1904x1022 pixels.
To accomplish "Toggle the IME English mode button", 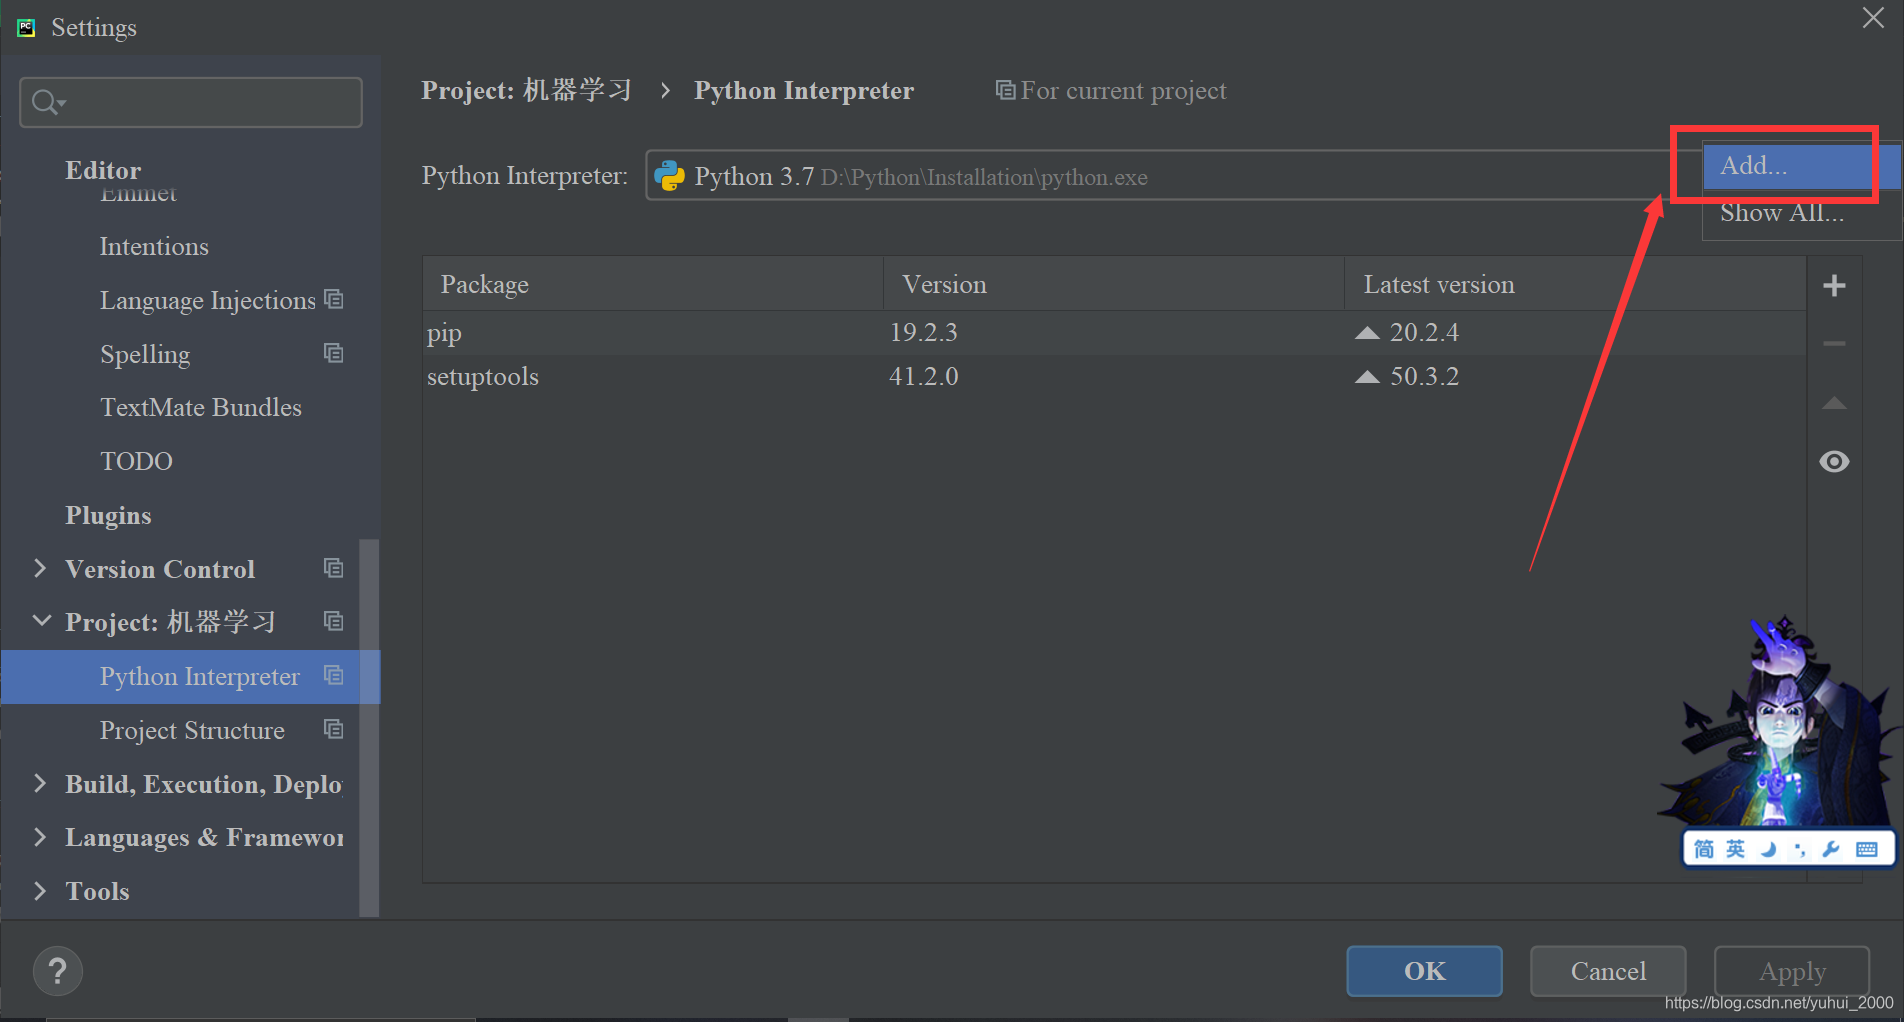I will point(1736,849).
